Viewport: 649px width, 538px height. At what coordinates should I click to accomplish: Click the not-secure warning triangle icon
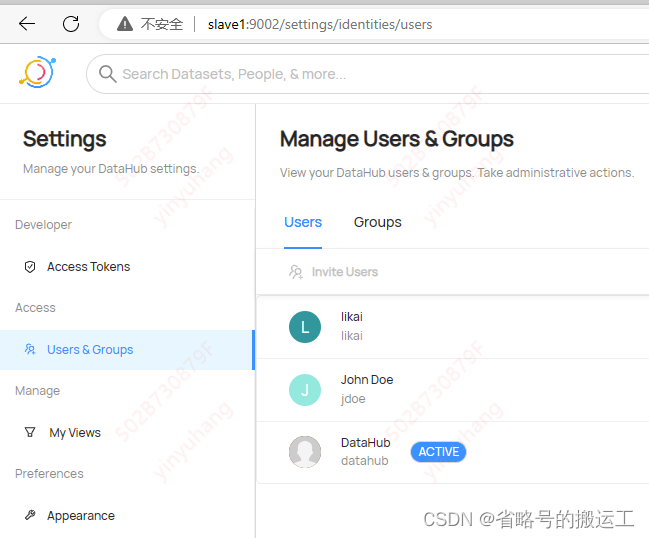[x=125, y=24]
